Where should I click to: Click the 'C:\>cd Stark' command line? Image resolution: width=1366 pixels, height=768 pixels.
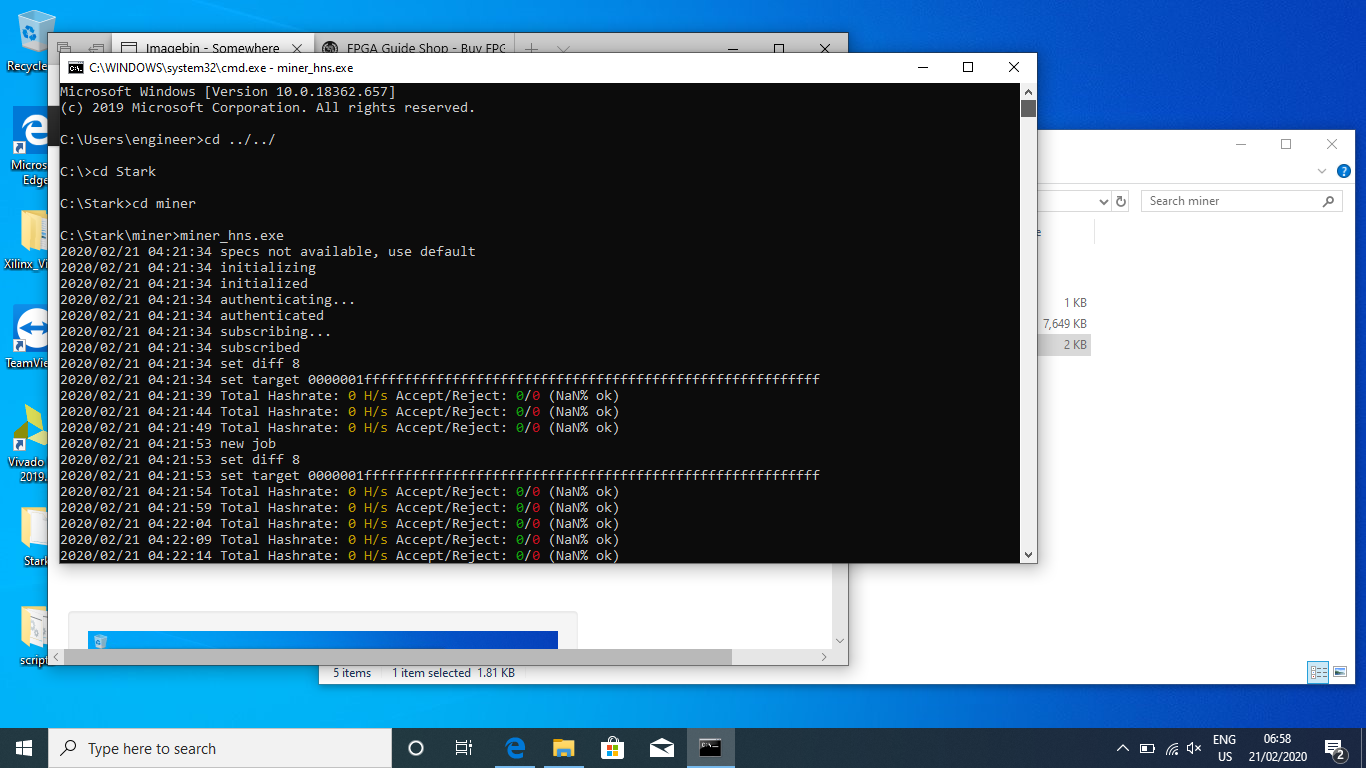tap(108, 171)
